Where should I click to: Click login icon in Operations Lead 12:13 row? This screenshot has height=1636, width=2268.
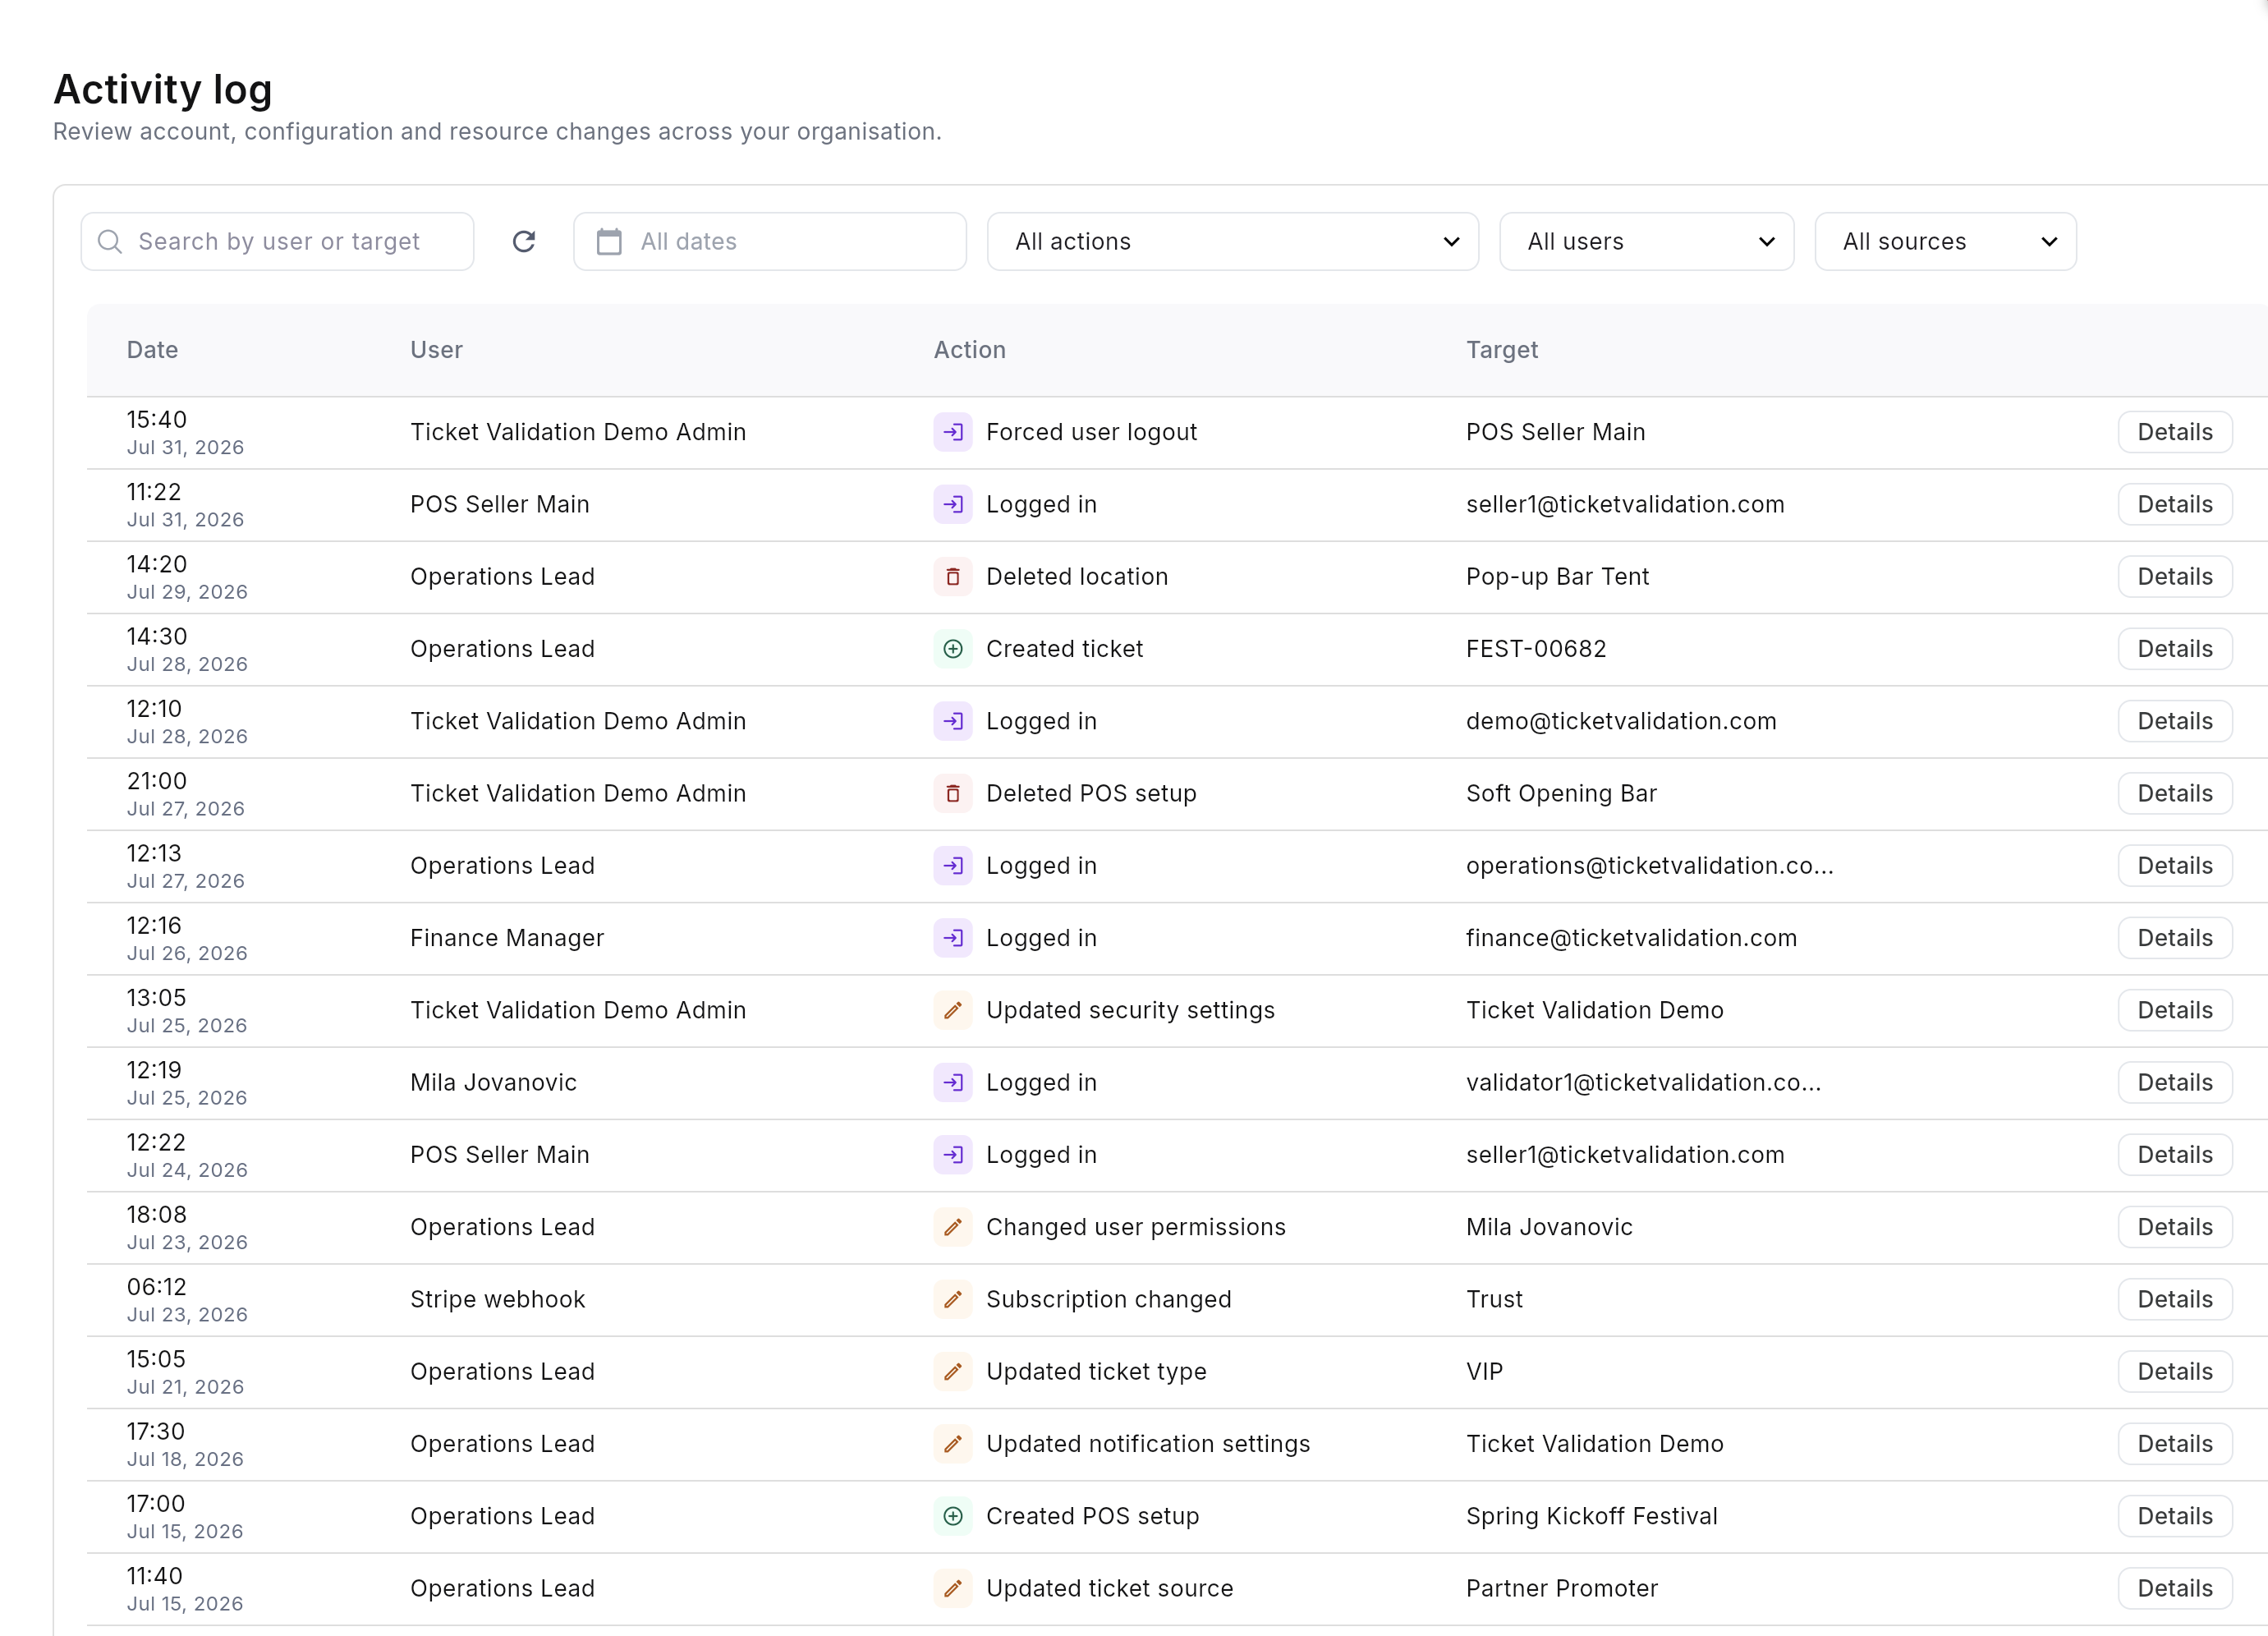[x=953, y=866]
